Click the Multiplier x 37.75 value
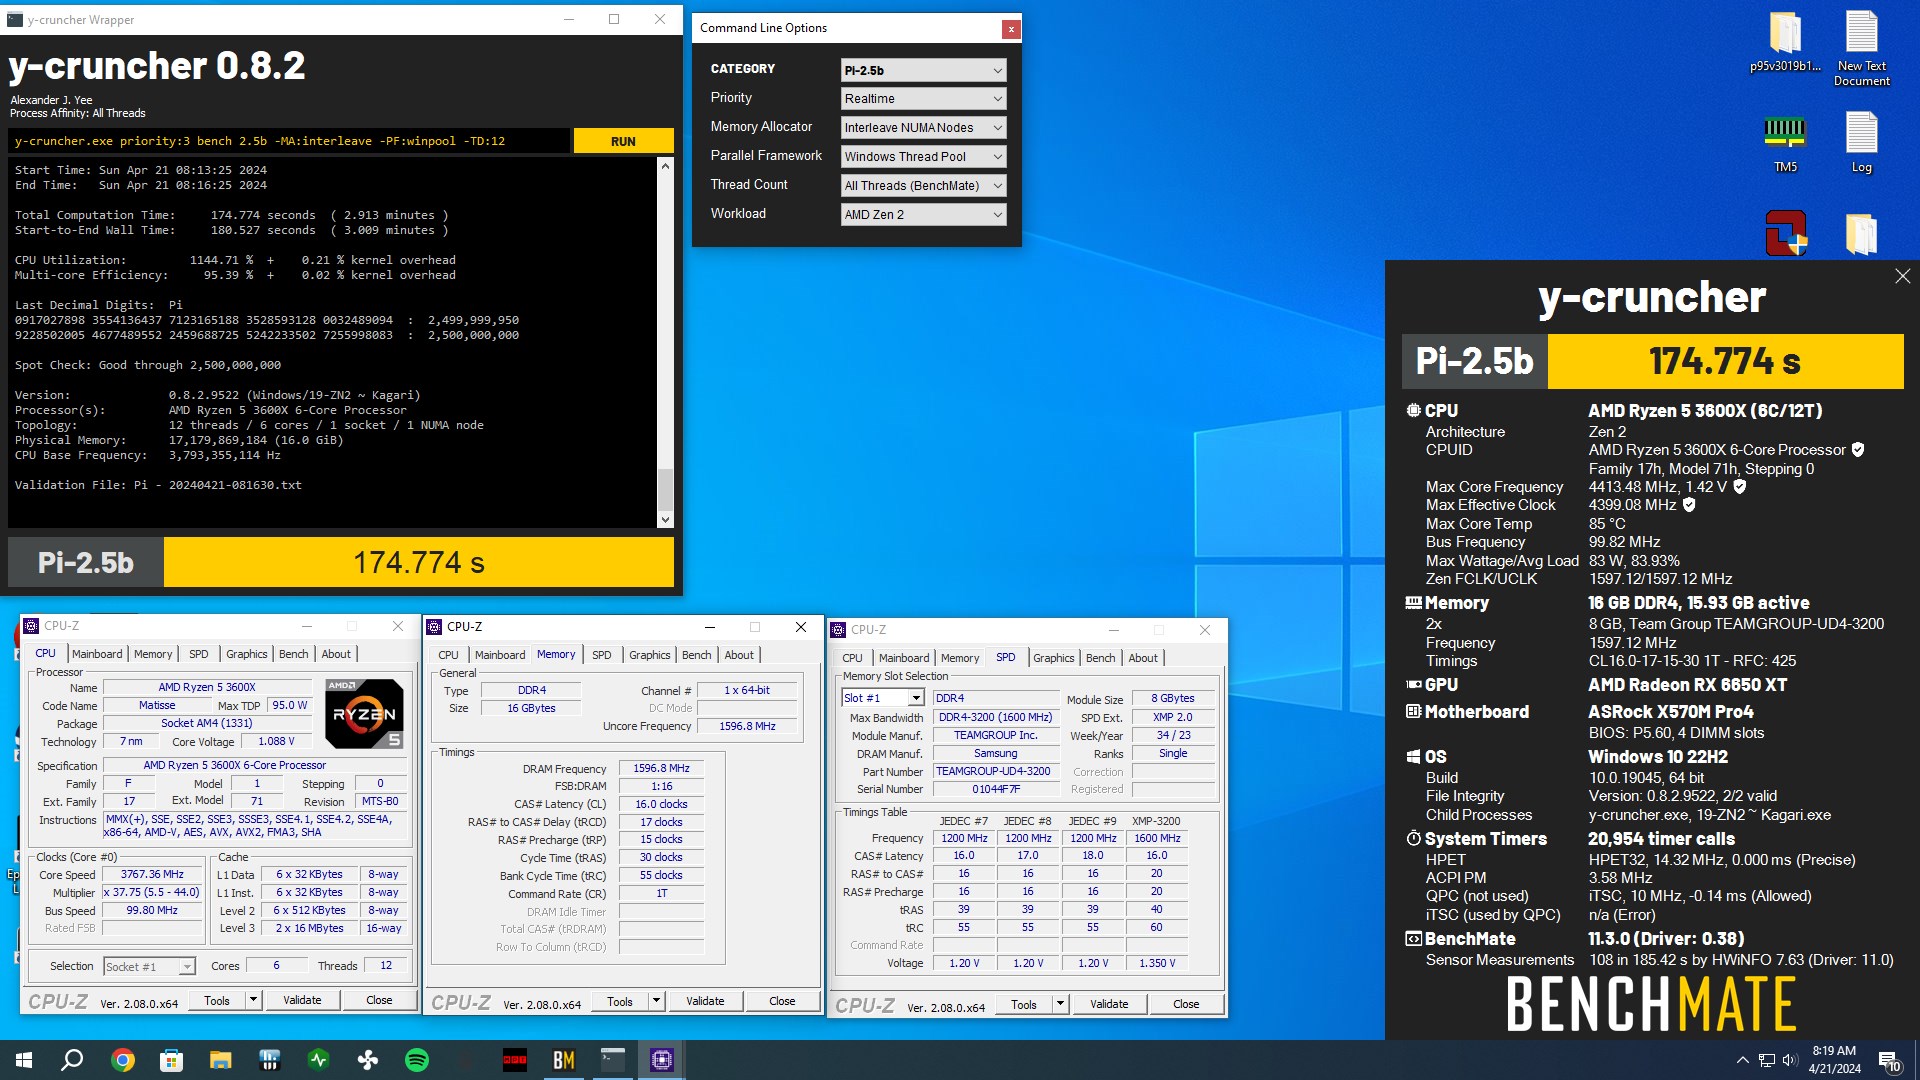 [x=152, y=893]
